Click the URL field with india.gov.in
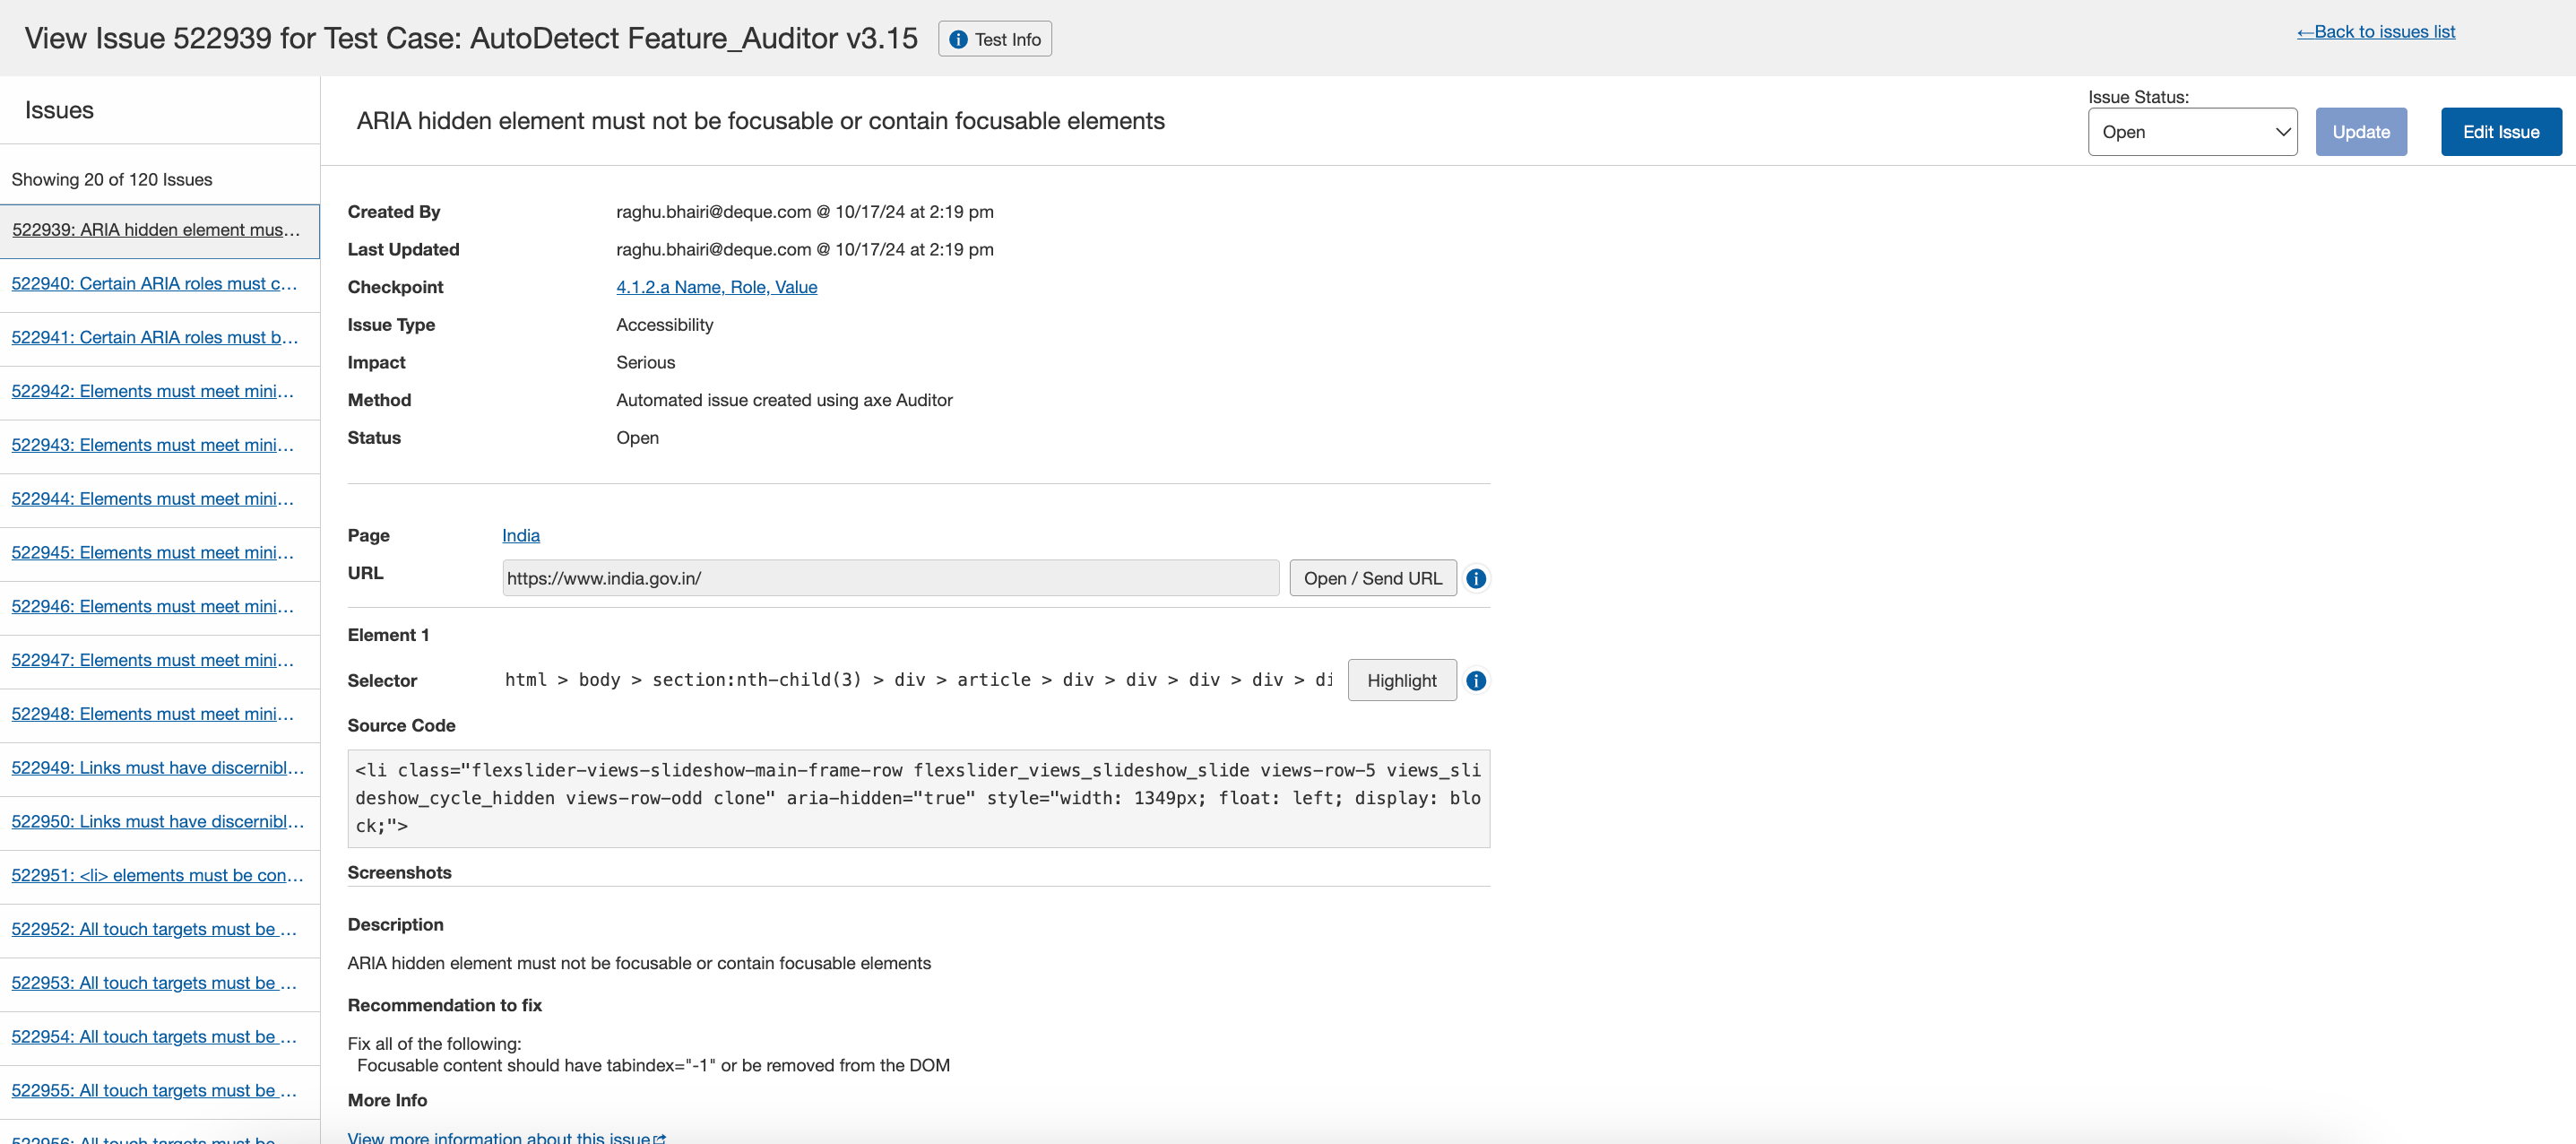Image resolution: width=2576 pixels, height=1144 pixels. pos(889,578)
